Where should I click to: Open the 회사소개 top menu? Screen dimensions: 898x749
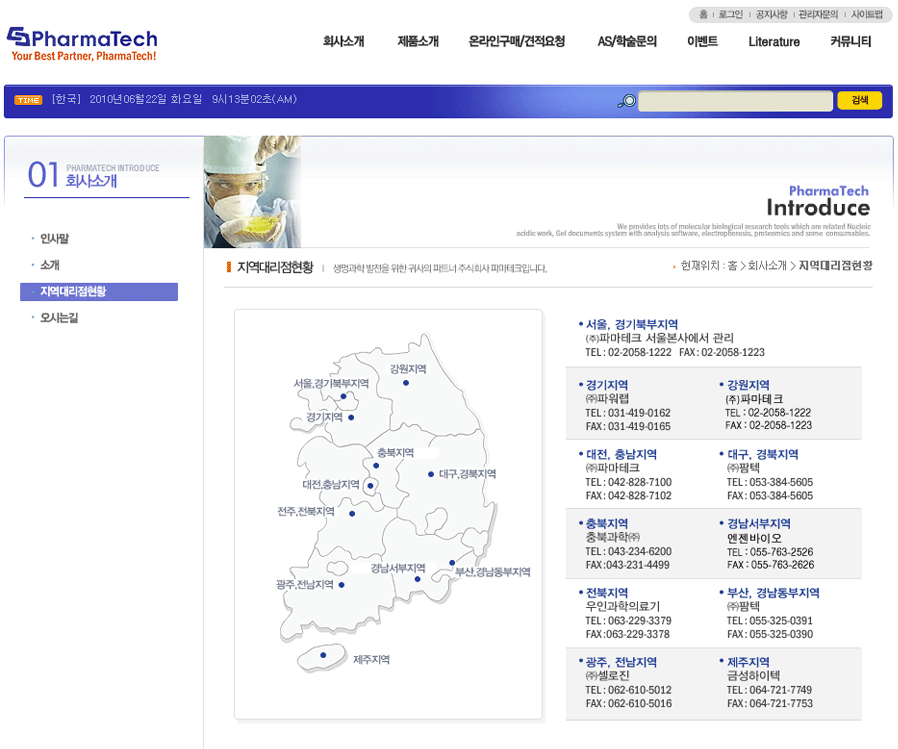click(344, 41)
